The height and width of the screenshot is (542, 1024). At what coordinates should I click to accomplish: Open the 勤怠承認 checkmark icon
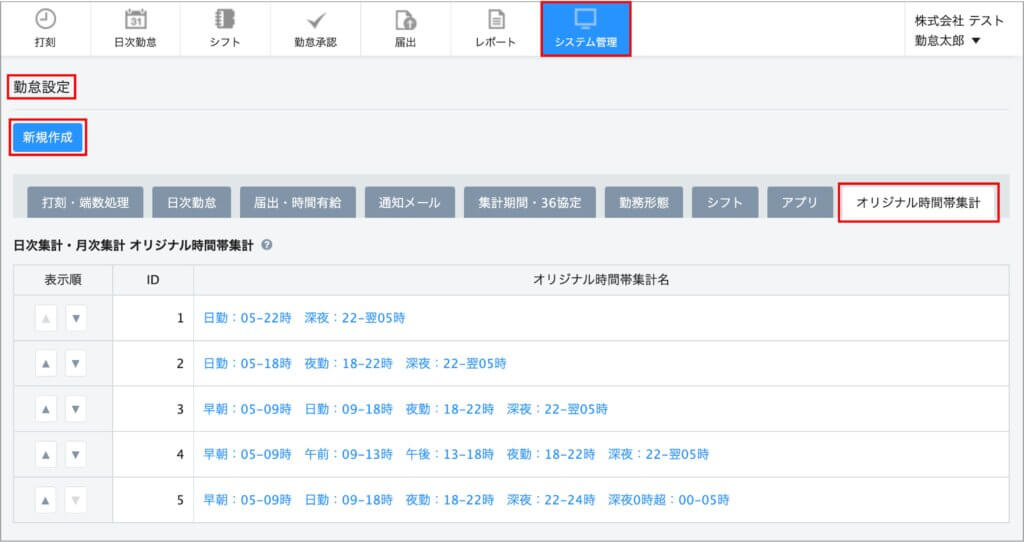coord(315,20)
